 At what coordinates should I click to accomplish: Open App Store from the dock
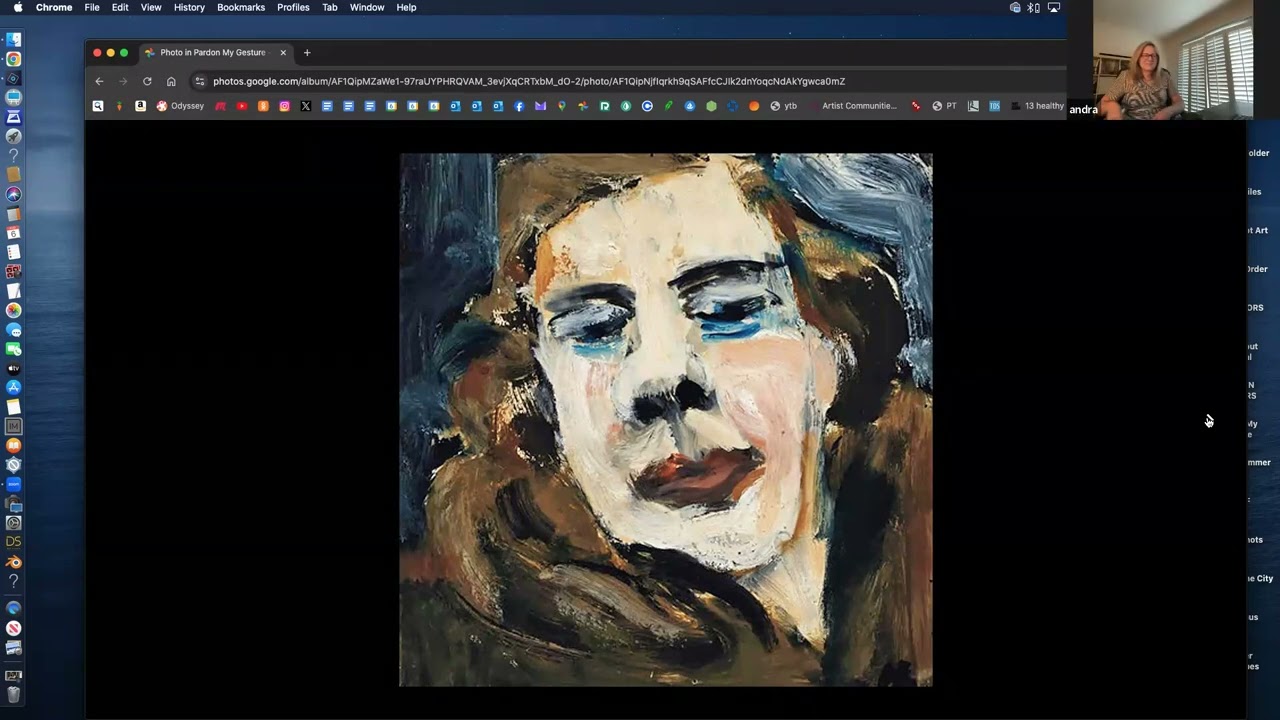pyautogui.click(x=13, y=387)
